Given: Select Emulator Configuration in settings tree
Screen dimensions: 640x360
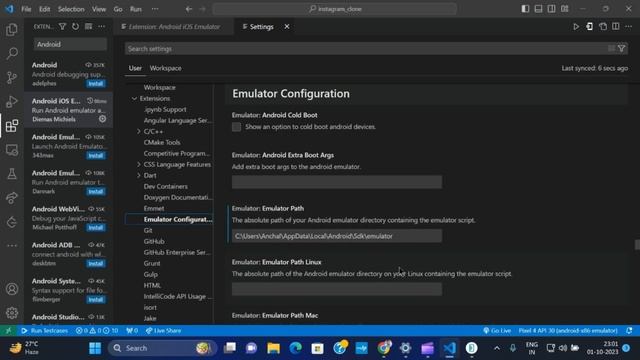Looking at the screenshot, I should coord(178,219).
